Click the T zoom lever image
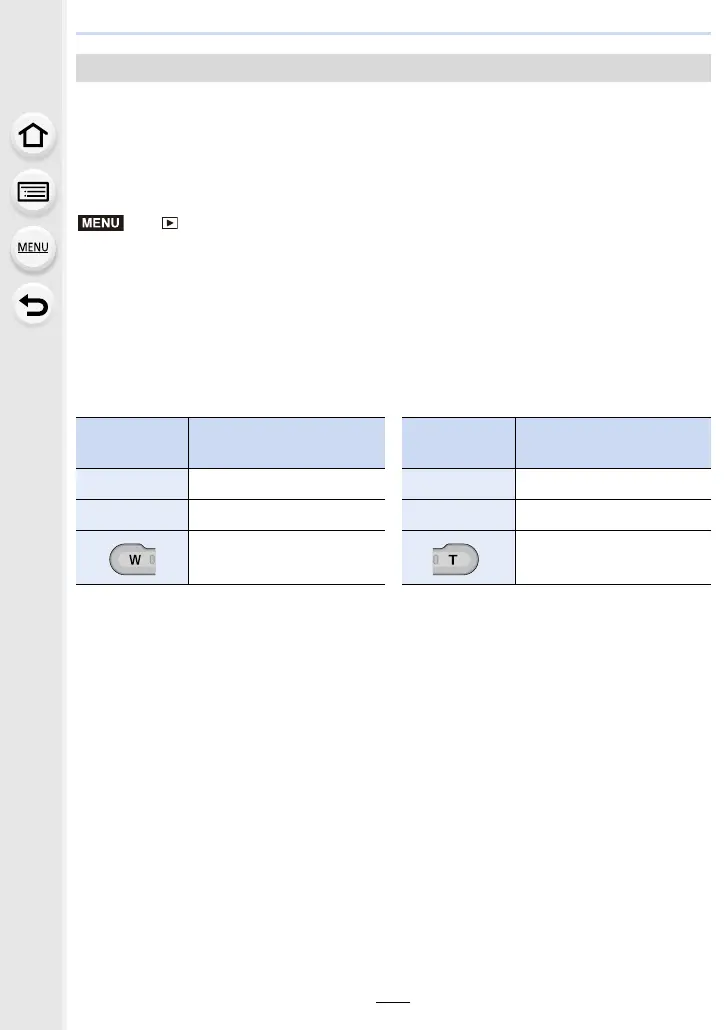Screen dimensions: 724x1030 [x=455, y=559]
